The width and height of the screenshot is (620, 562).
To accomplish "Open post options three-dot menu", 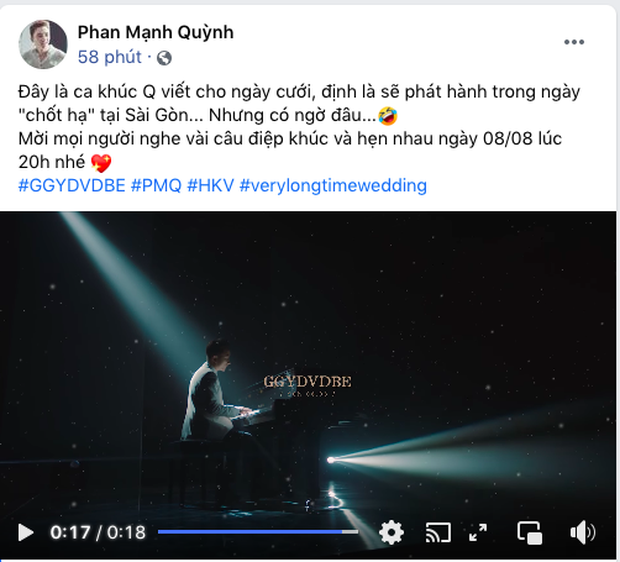I will tap(574, 42).
